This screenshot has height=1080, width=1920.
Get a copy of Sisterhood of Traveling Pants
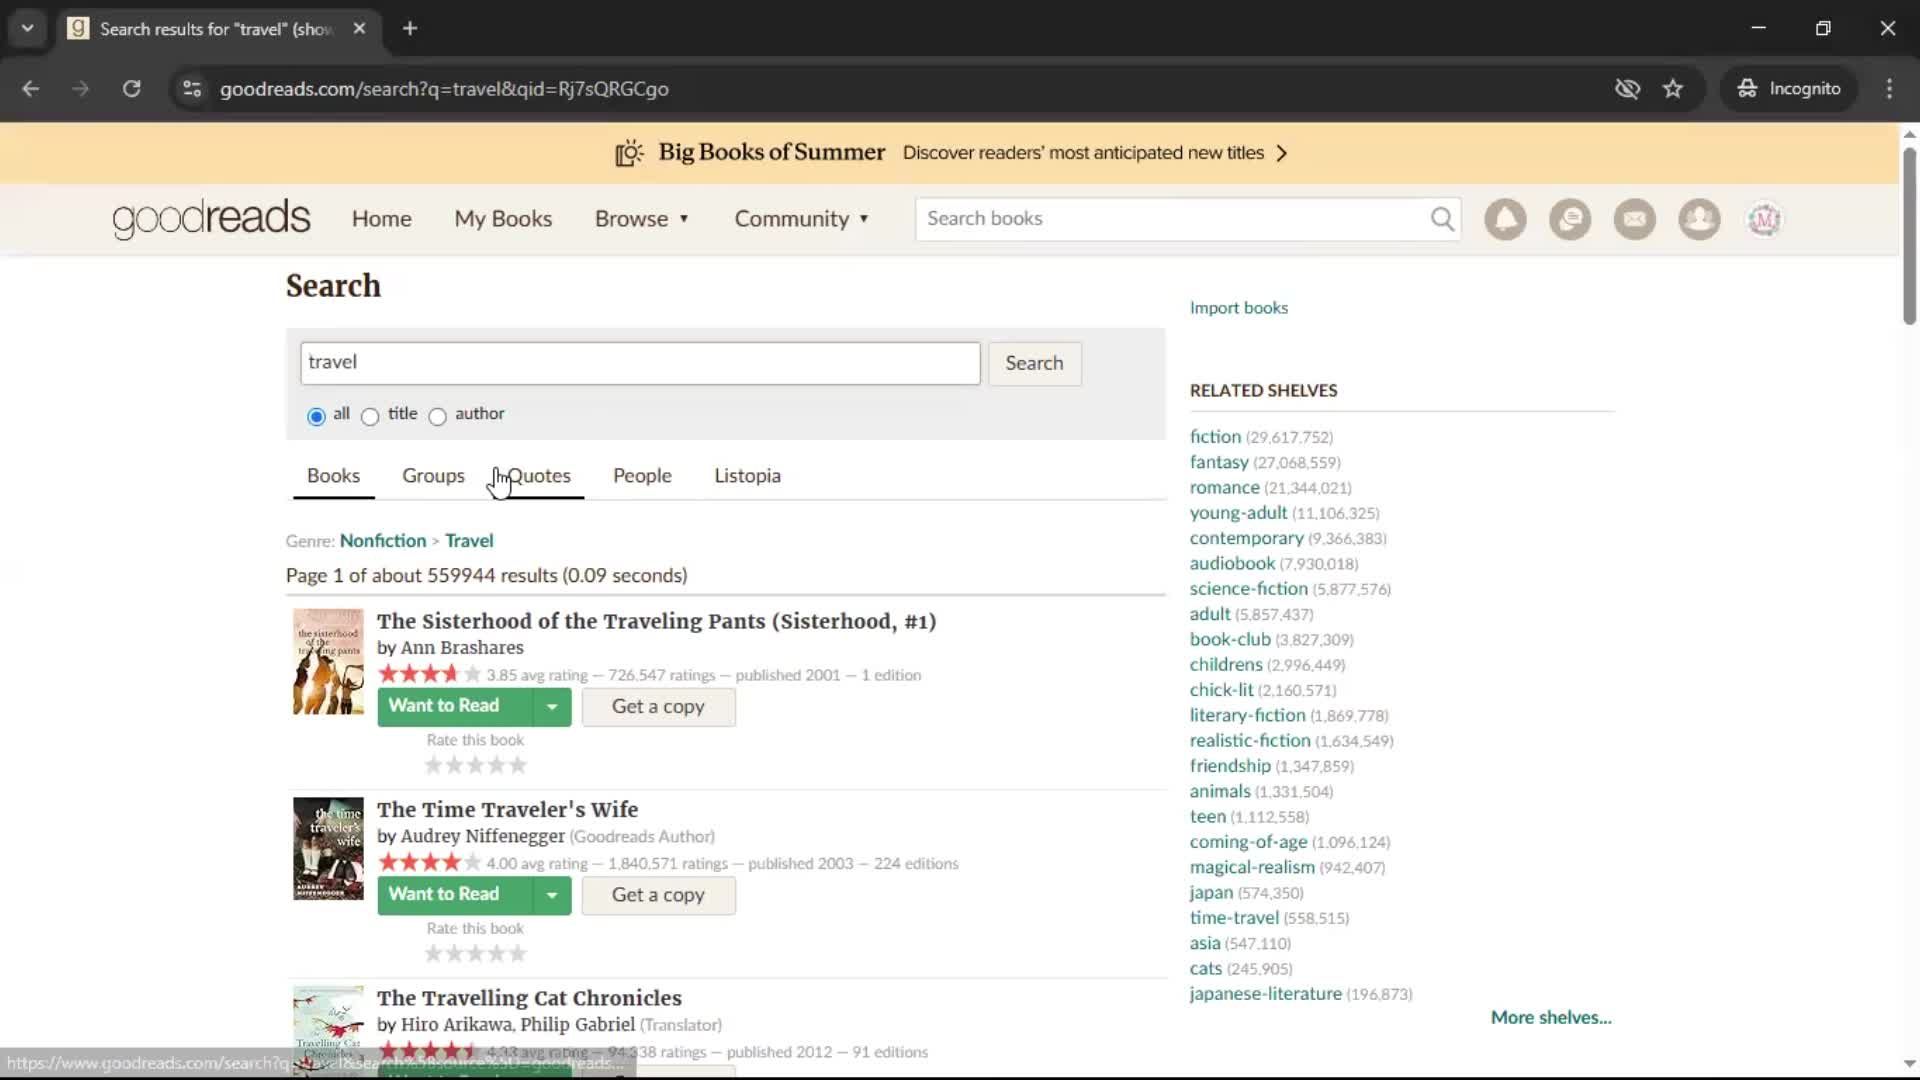(658, 707)
